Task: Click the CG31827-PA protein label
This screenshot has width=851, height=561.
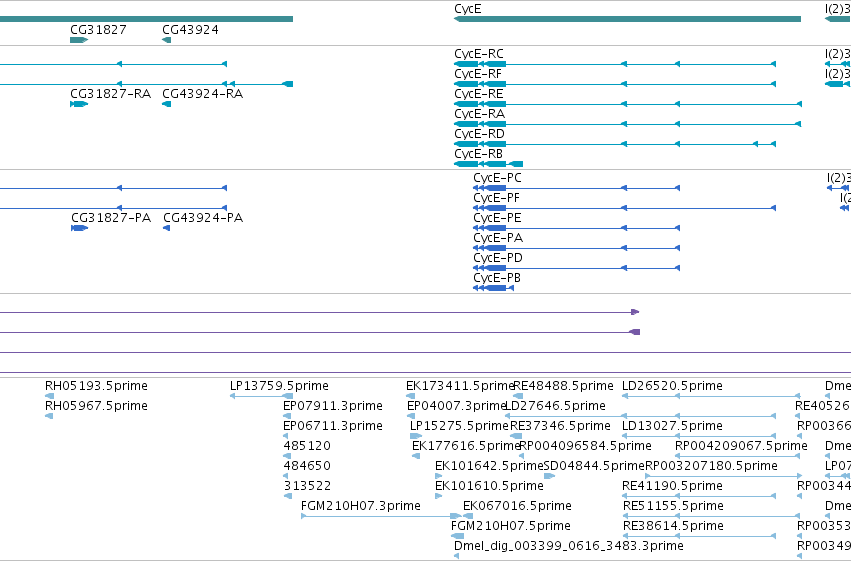Action: (x=111, y=218)
